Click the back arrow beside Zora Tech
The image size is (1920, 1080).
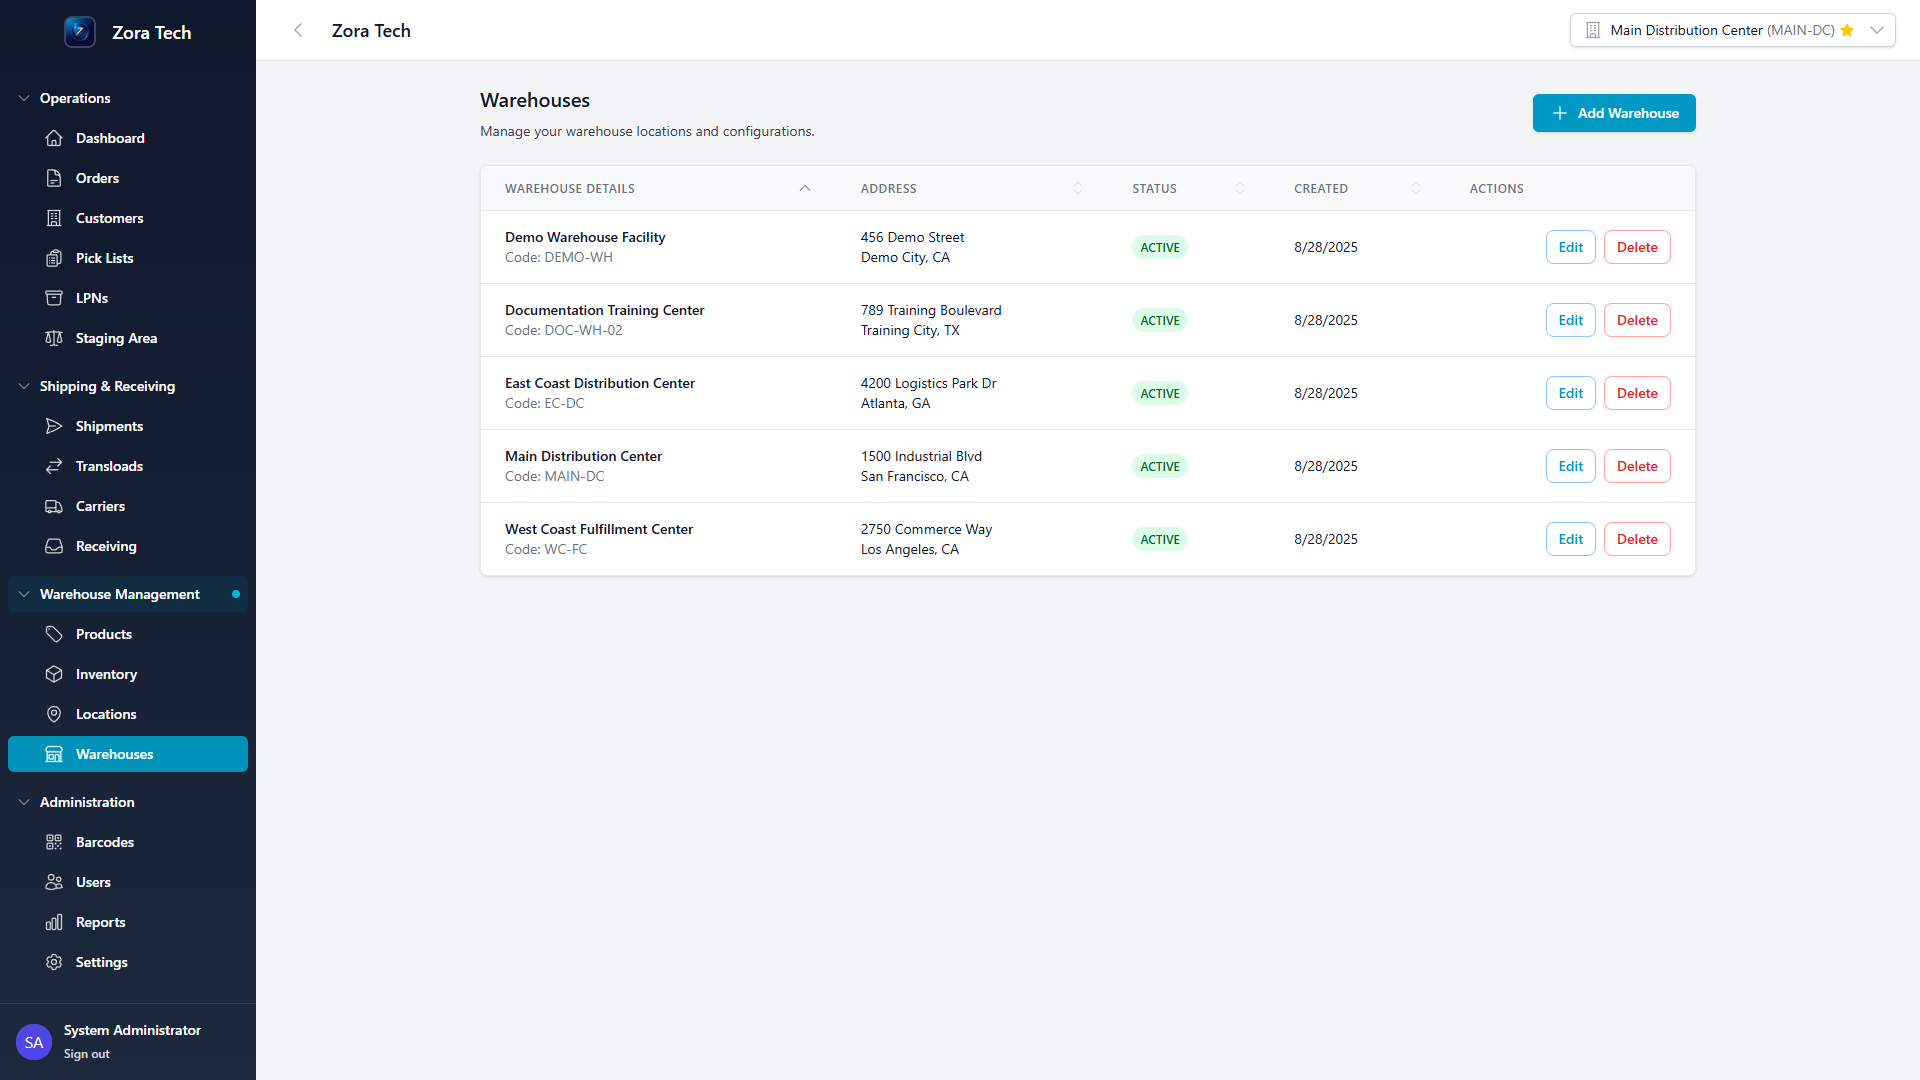[298, 30]
